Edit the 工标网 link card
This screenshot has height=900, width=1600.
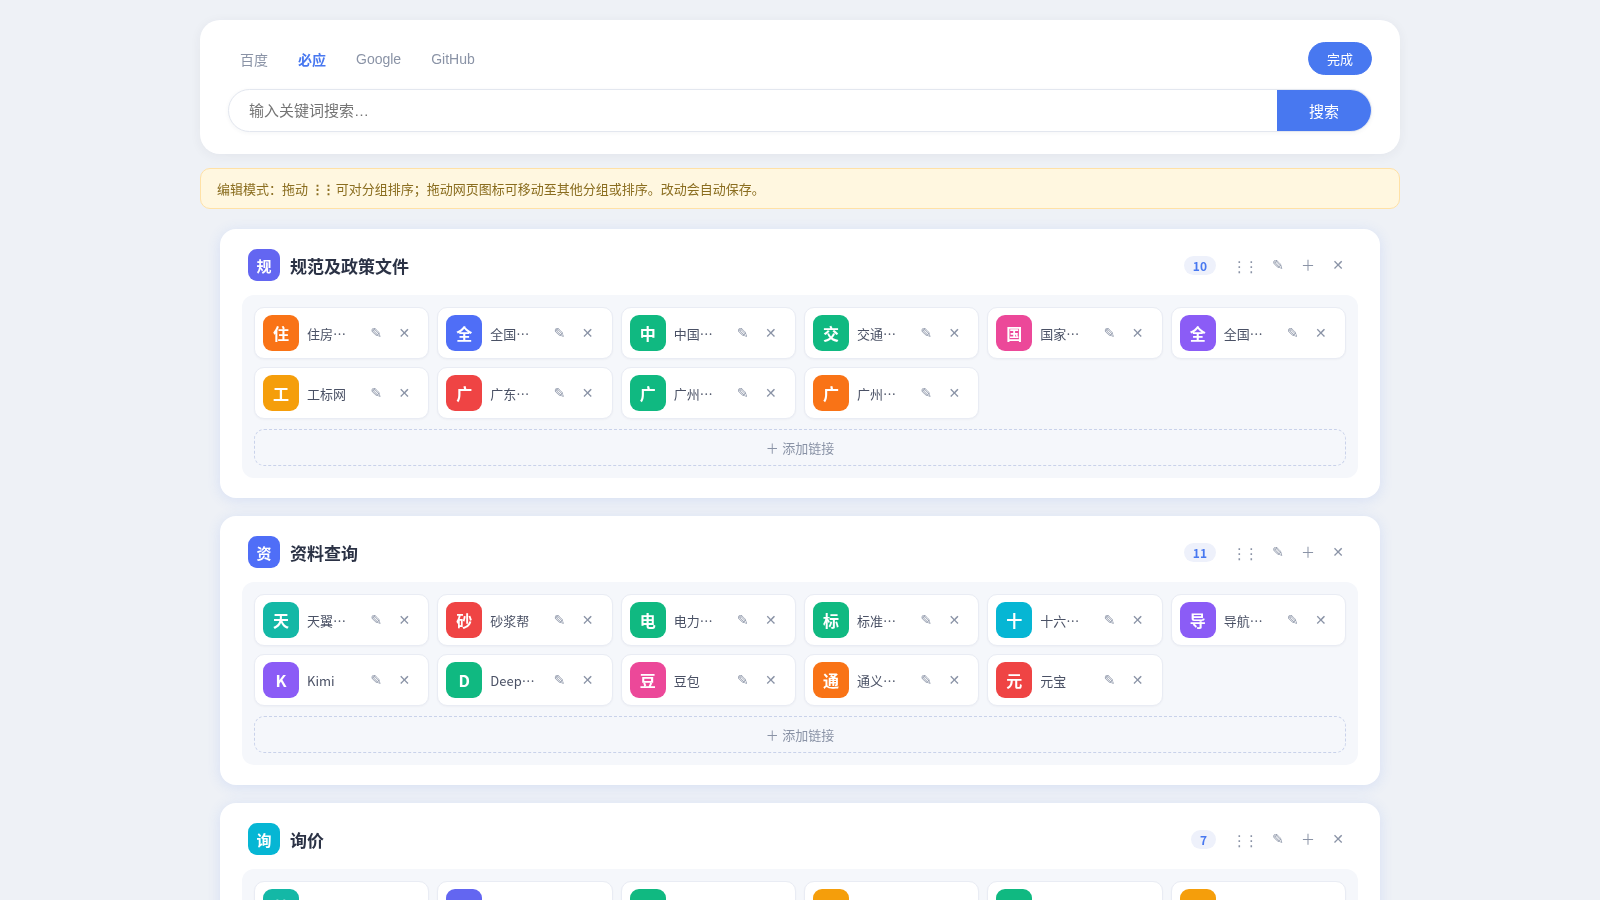[x=376, y=393]
